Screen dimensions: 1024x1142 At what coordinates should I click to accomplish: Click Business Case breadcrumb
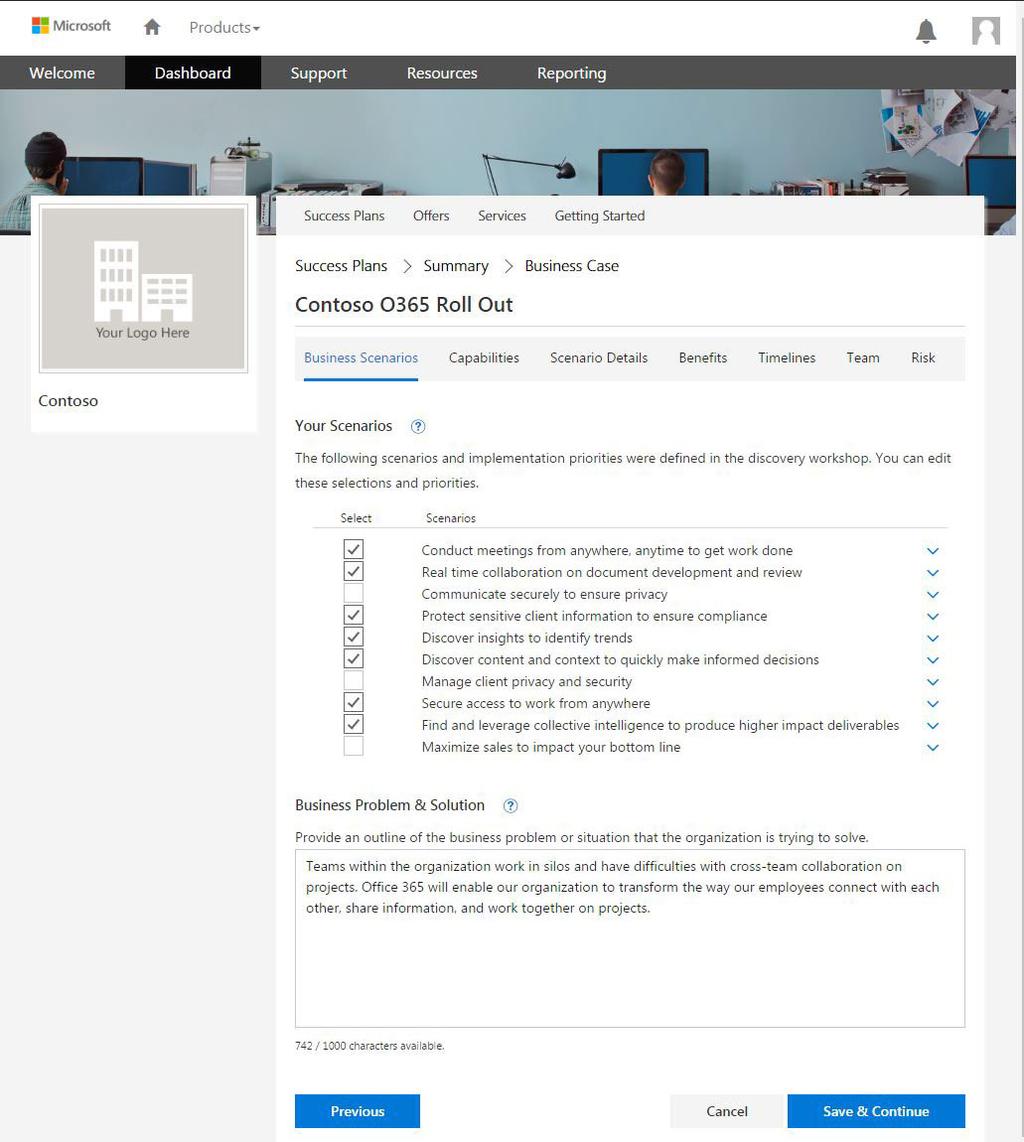[572, 266]
